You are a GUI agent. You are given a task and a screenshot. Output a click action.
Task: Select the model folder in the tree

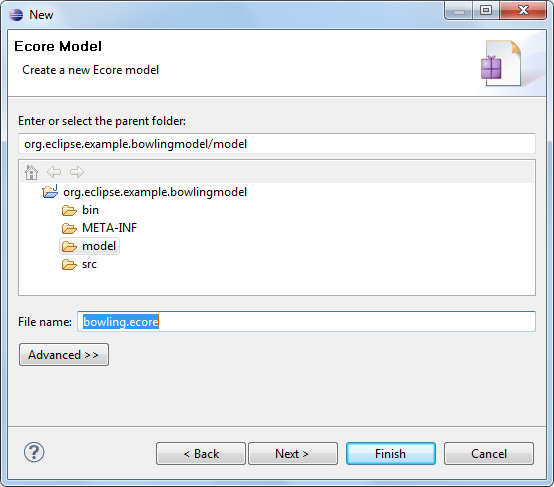tap(89, 246)
